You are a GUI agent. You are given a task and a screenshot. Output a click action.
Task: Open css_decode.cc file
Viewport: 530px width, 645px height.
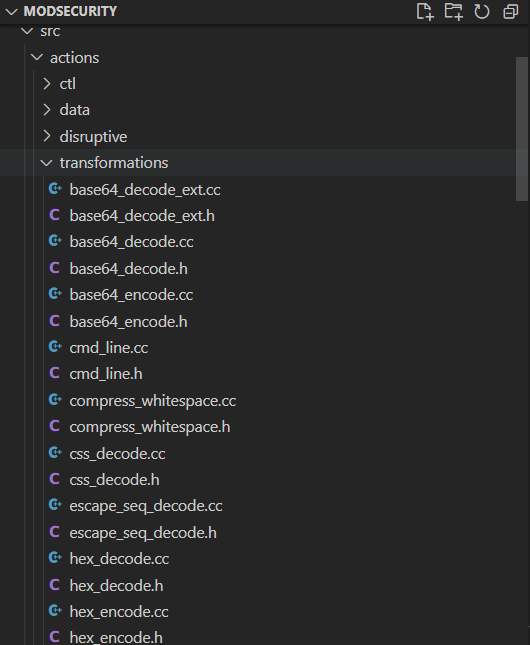pos(117,454)
